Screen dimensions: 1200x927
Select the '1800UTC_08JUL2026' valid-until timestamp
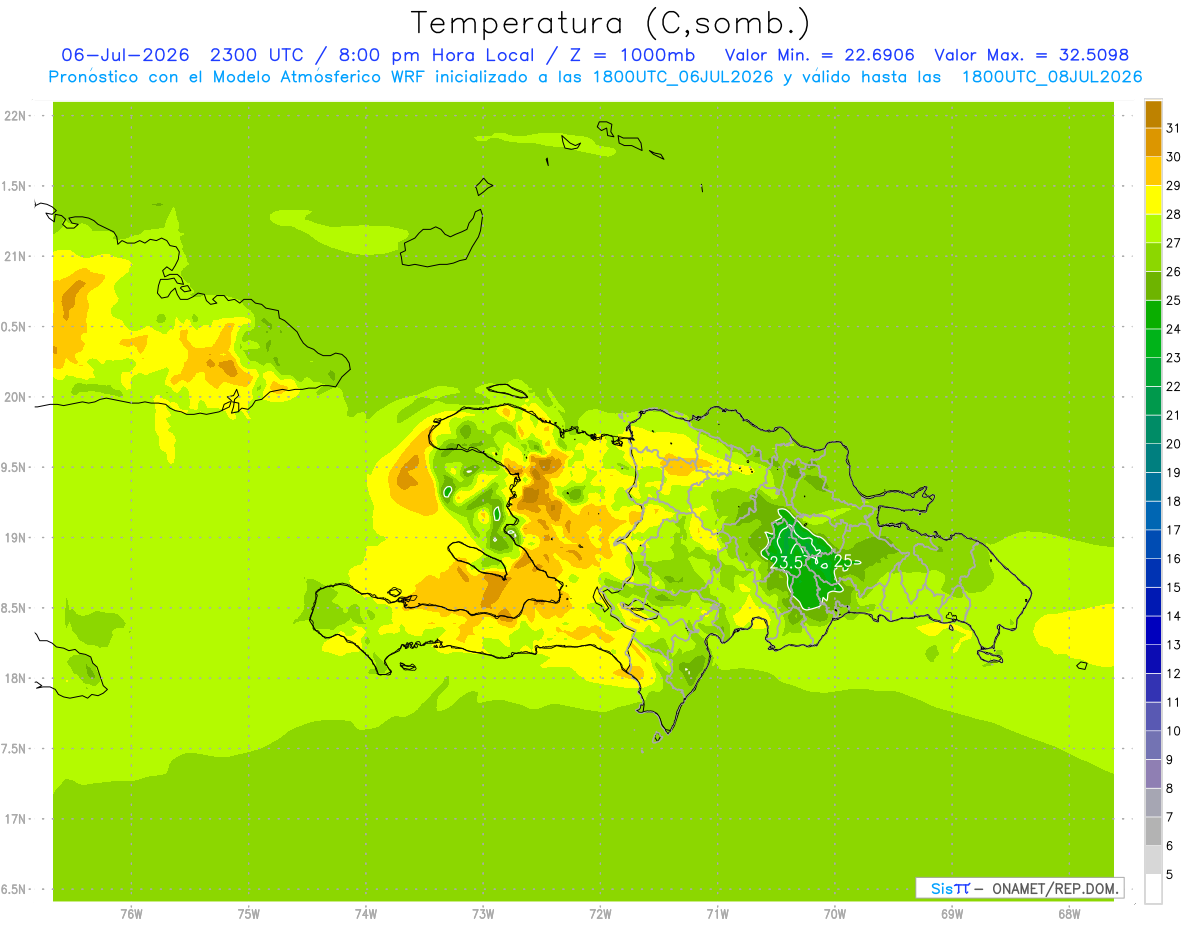pos(1052,77)
